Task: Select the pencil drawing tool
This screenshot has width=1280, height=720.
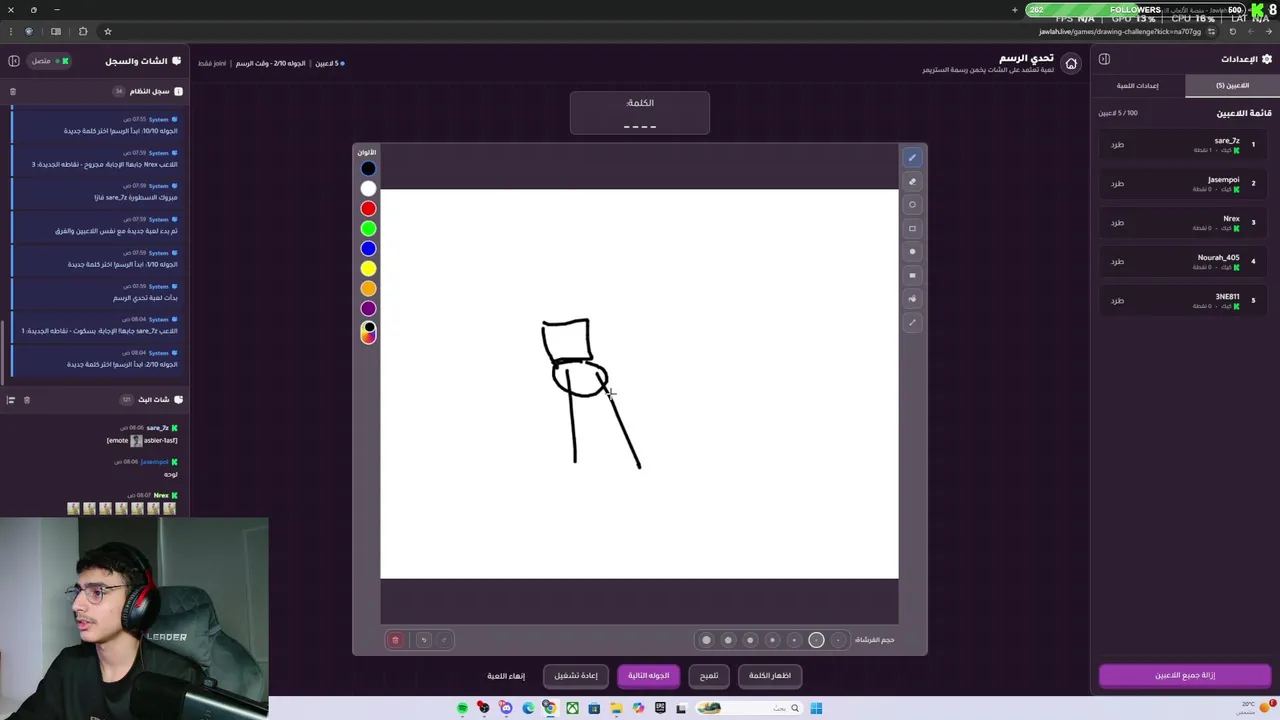Action: coord(912,157)
